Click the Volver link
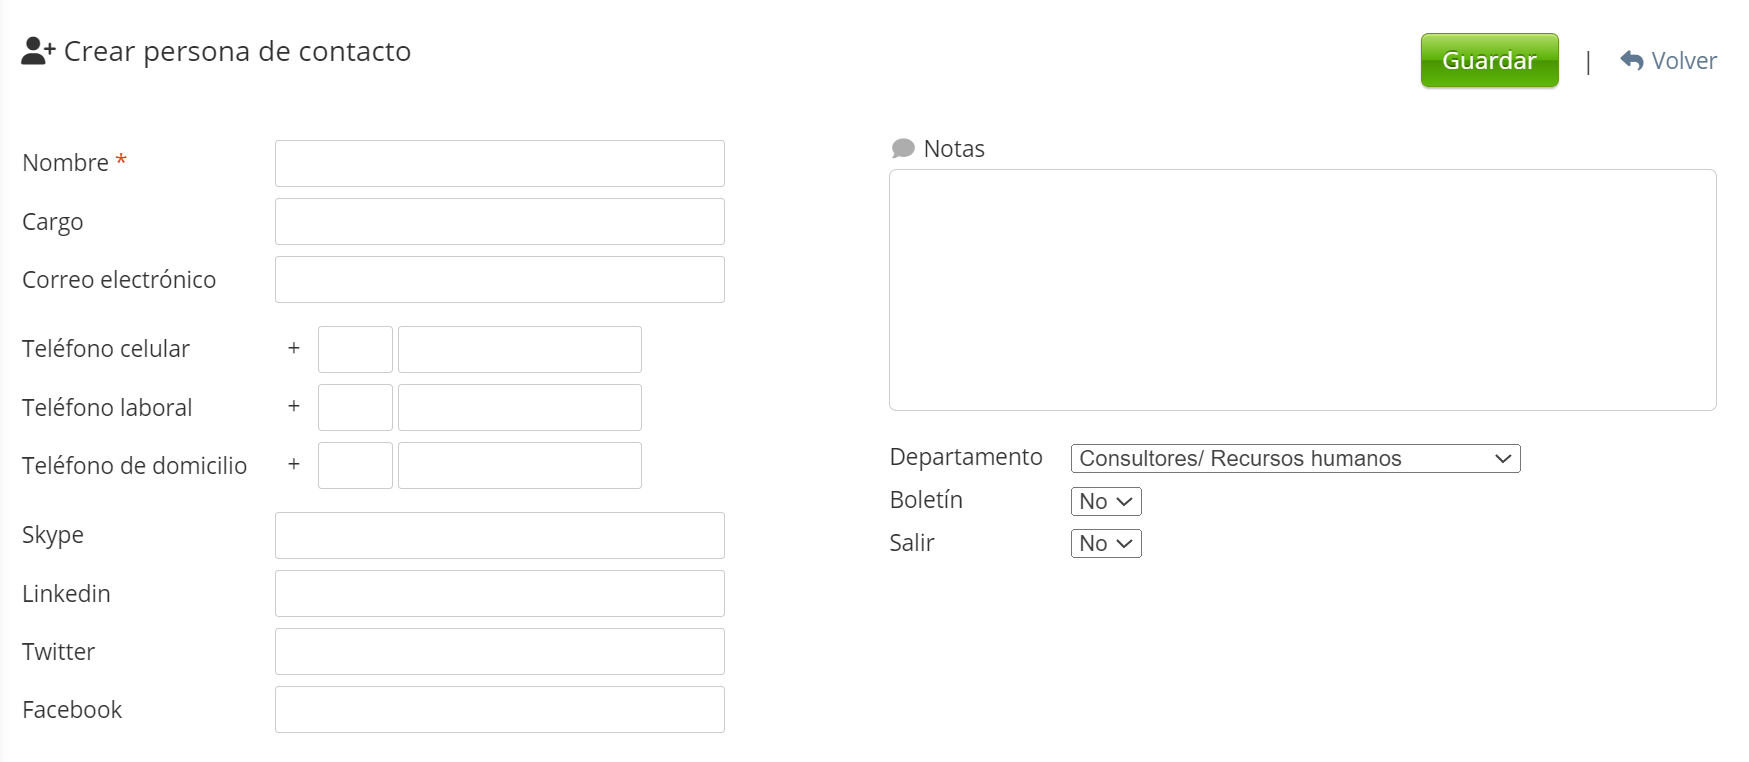Image resolution: width=1749 pixels, height=762 pixels. pyautogui.click(x=1683, y=61)
